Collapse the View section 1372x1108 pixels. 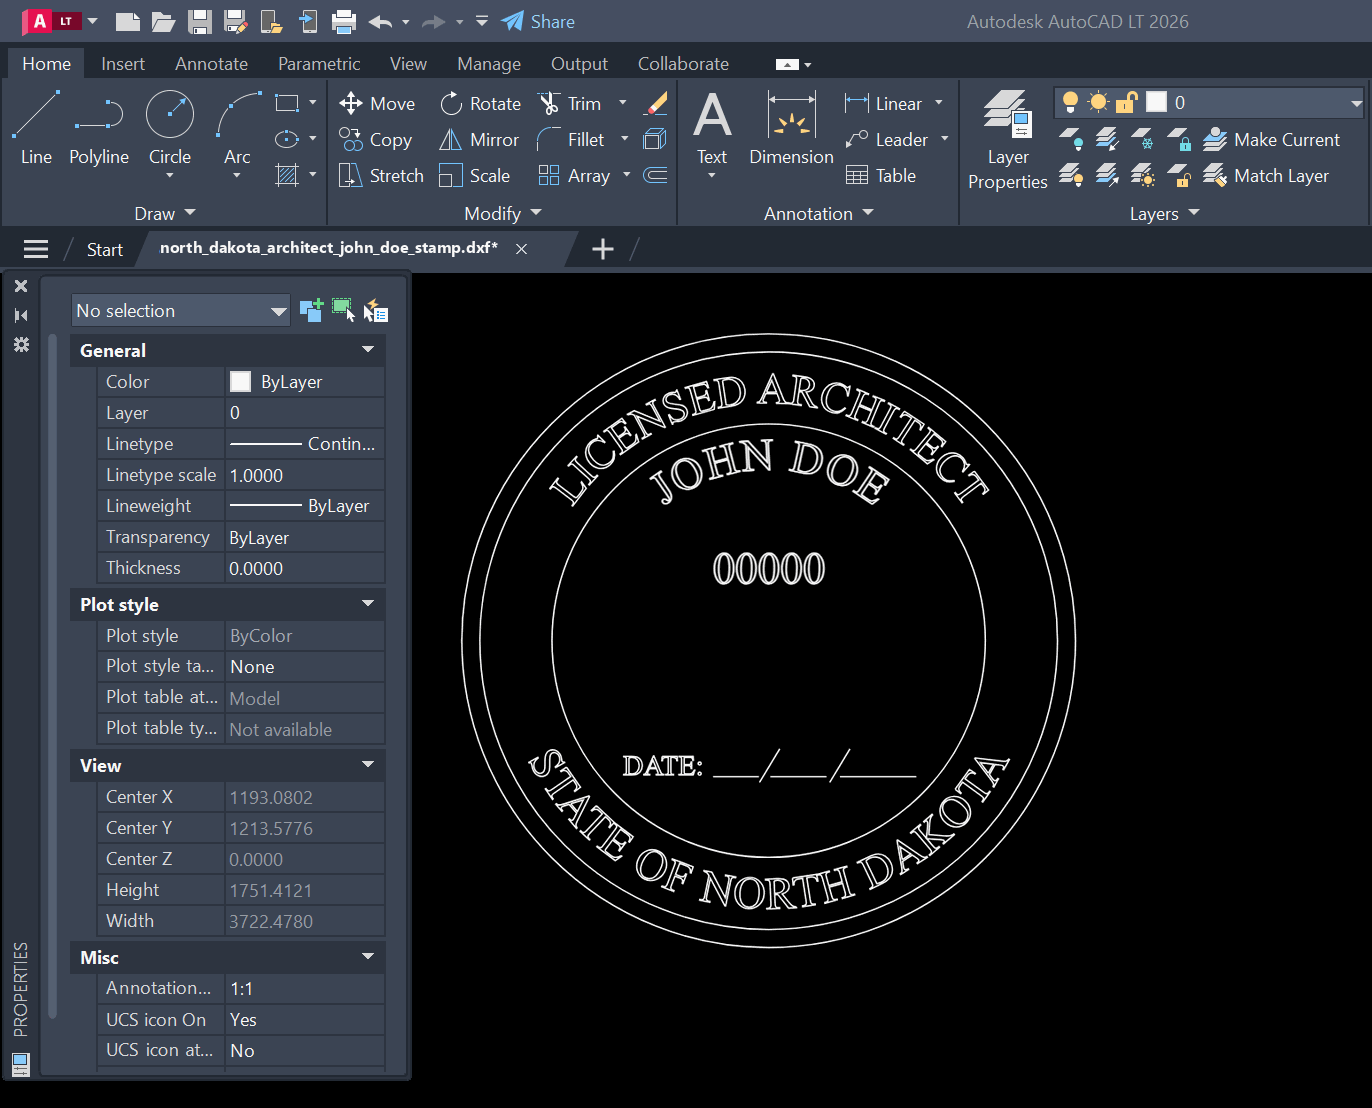368,765
